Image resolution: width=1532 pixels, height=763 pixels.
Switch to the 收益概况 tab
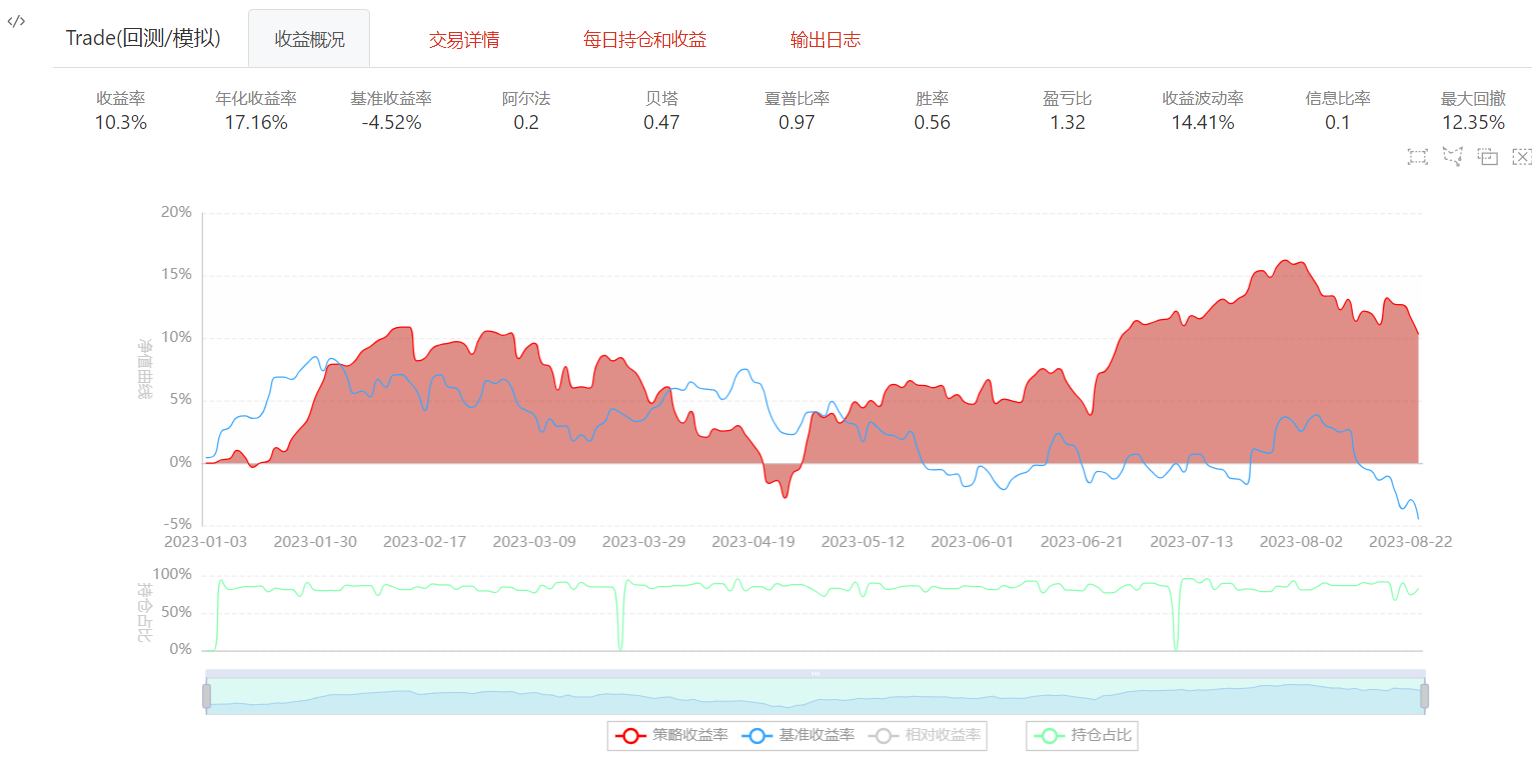coord(309,40)
